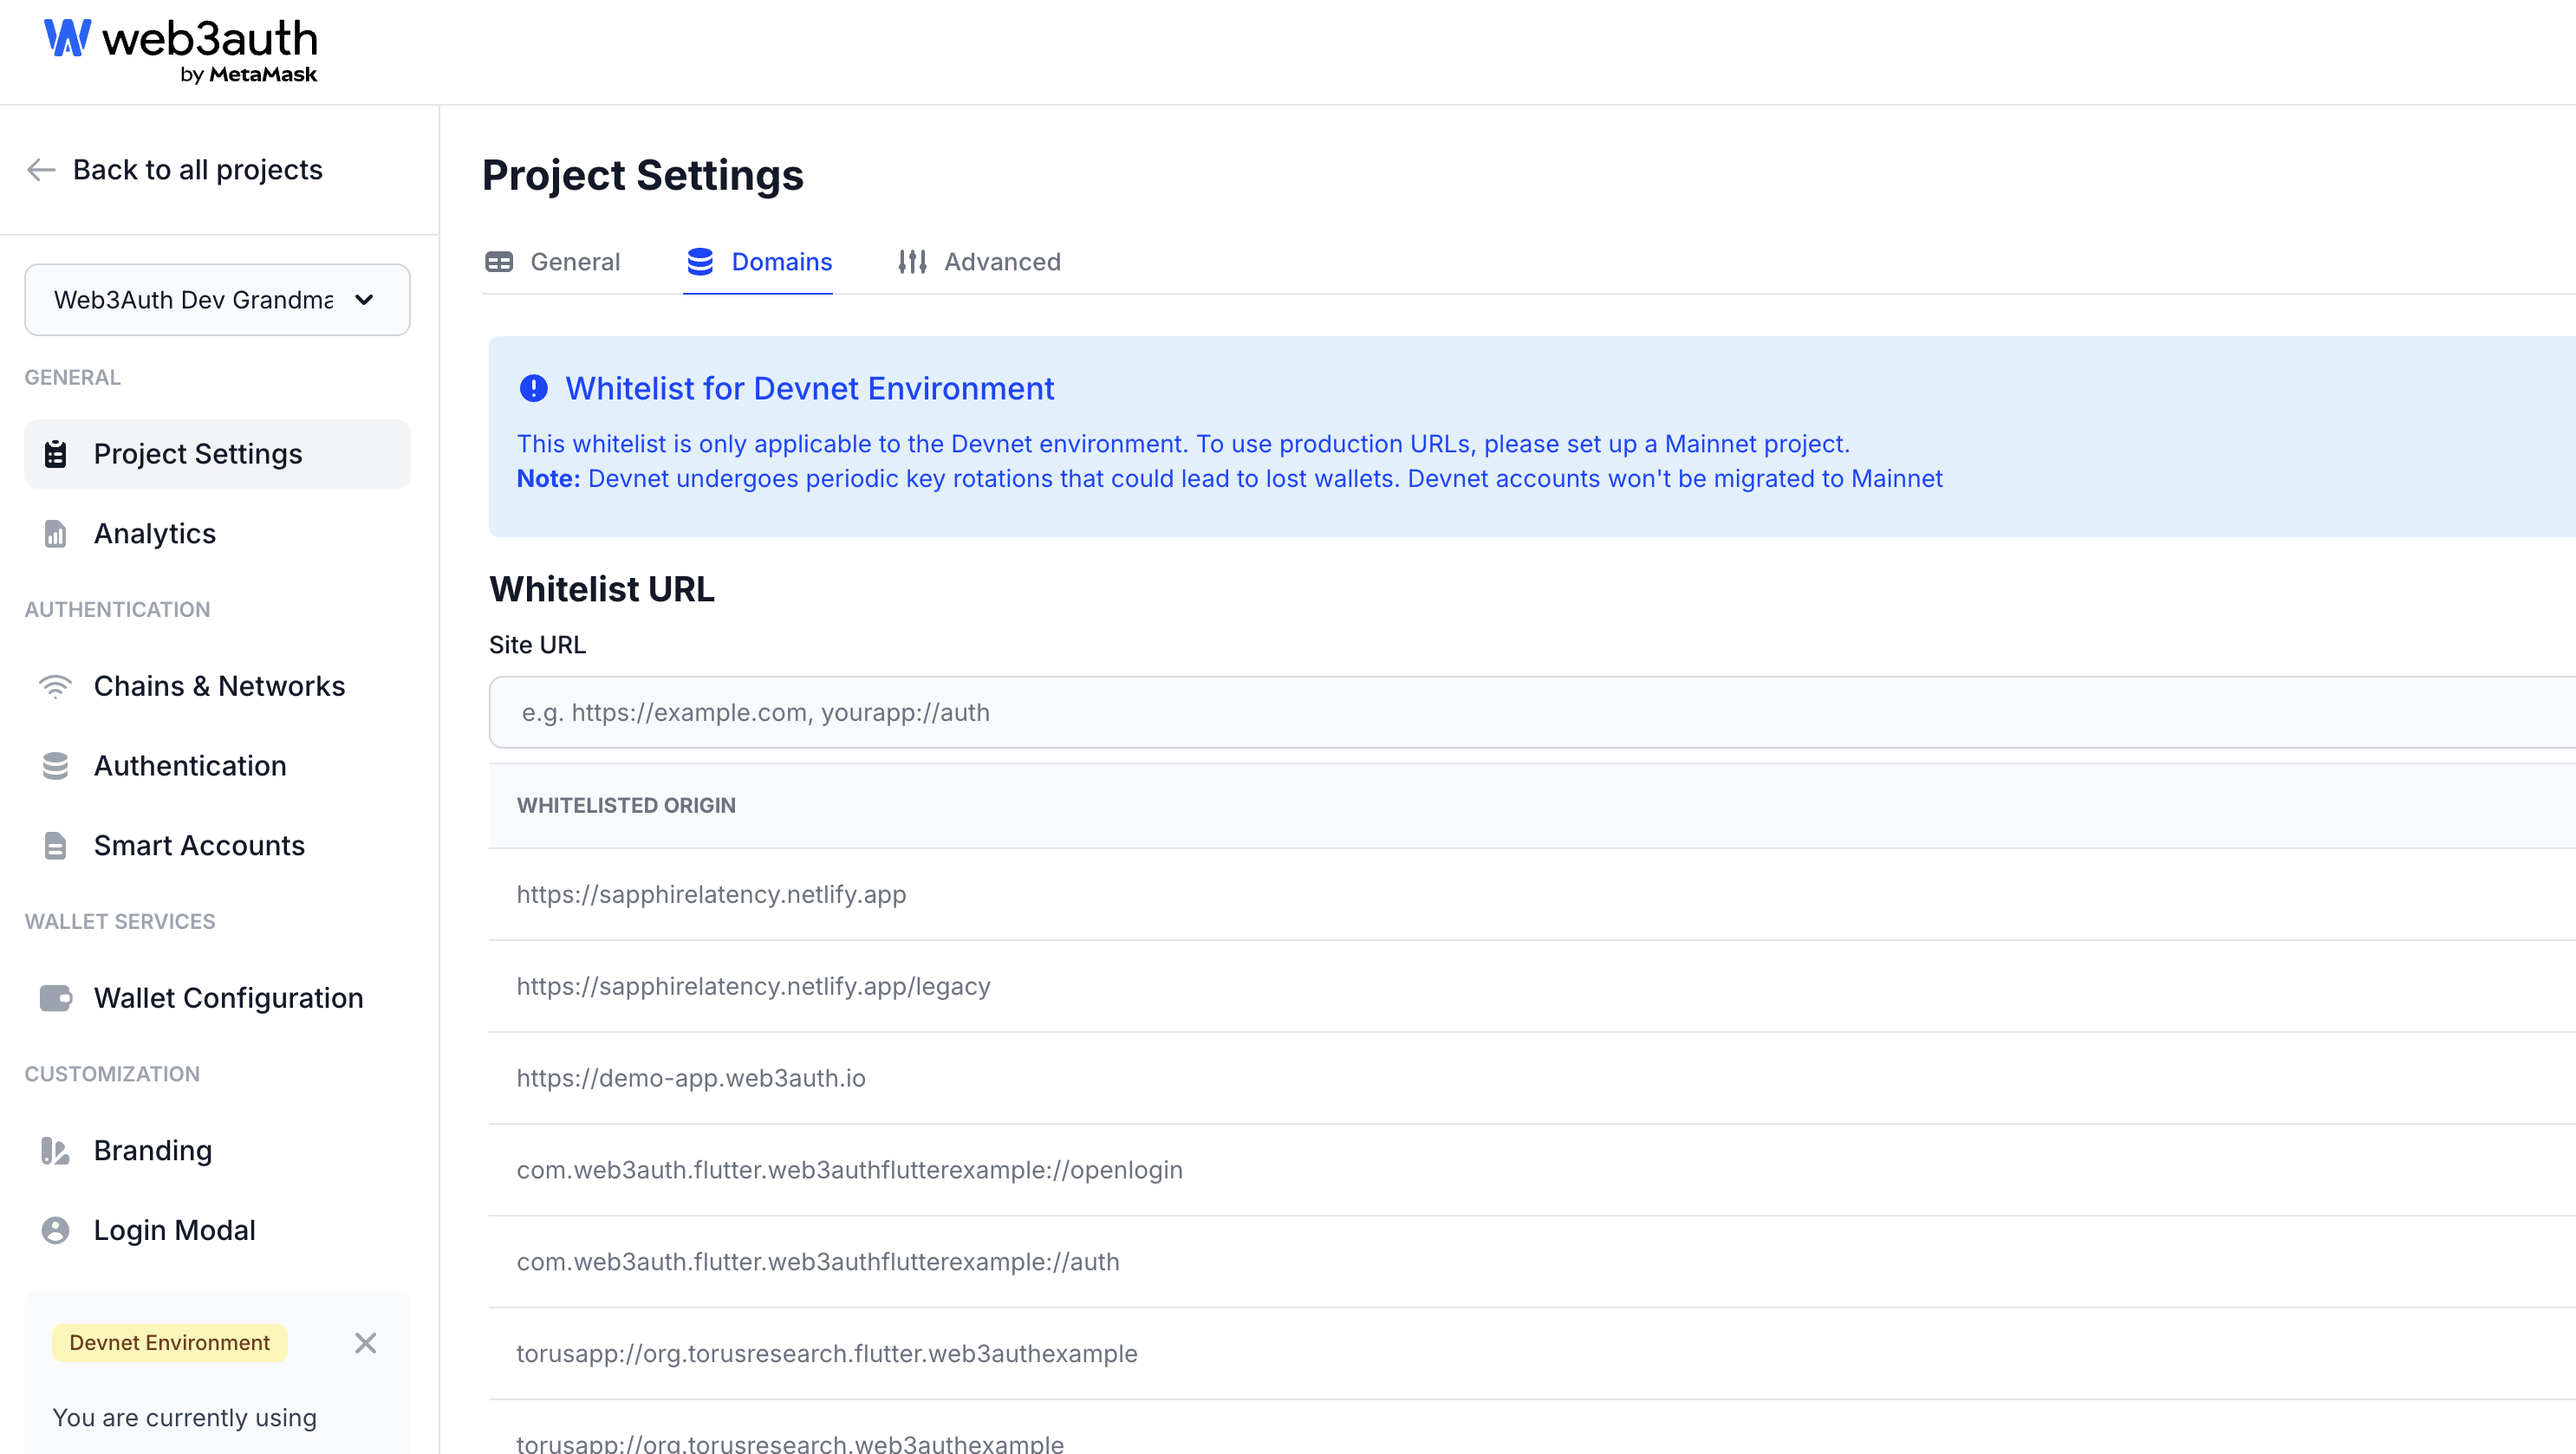Image resolution: width=2576 pixels, height=1454 pixels.
Task: Open Project Settings in sidebar
Action: pos(217,454)
